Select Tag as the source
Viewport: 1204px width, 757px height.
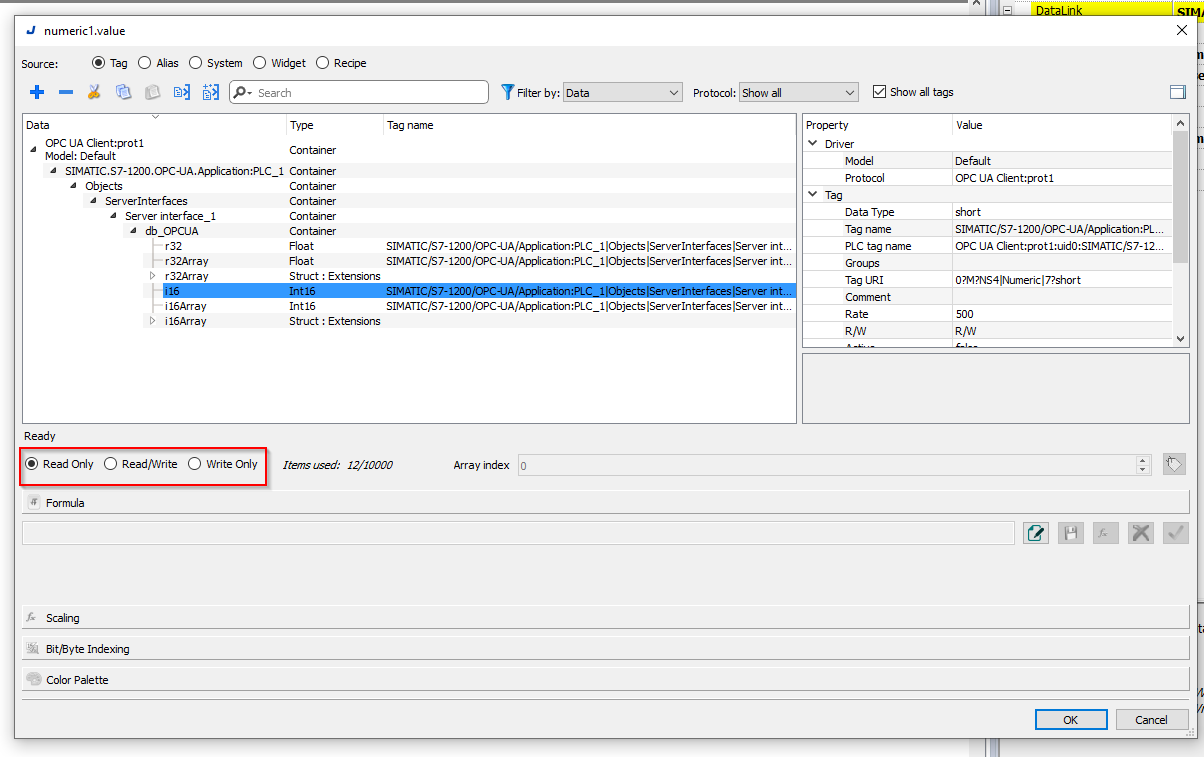point(99,63)
